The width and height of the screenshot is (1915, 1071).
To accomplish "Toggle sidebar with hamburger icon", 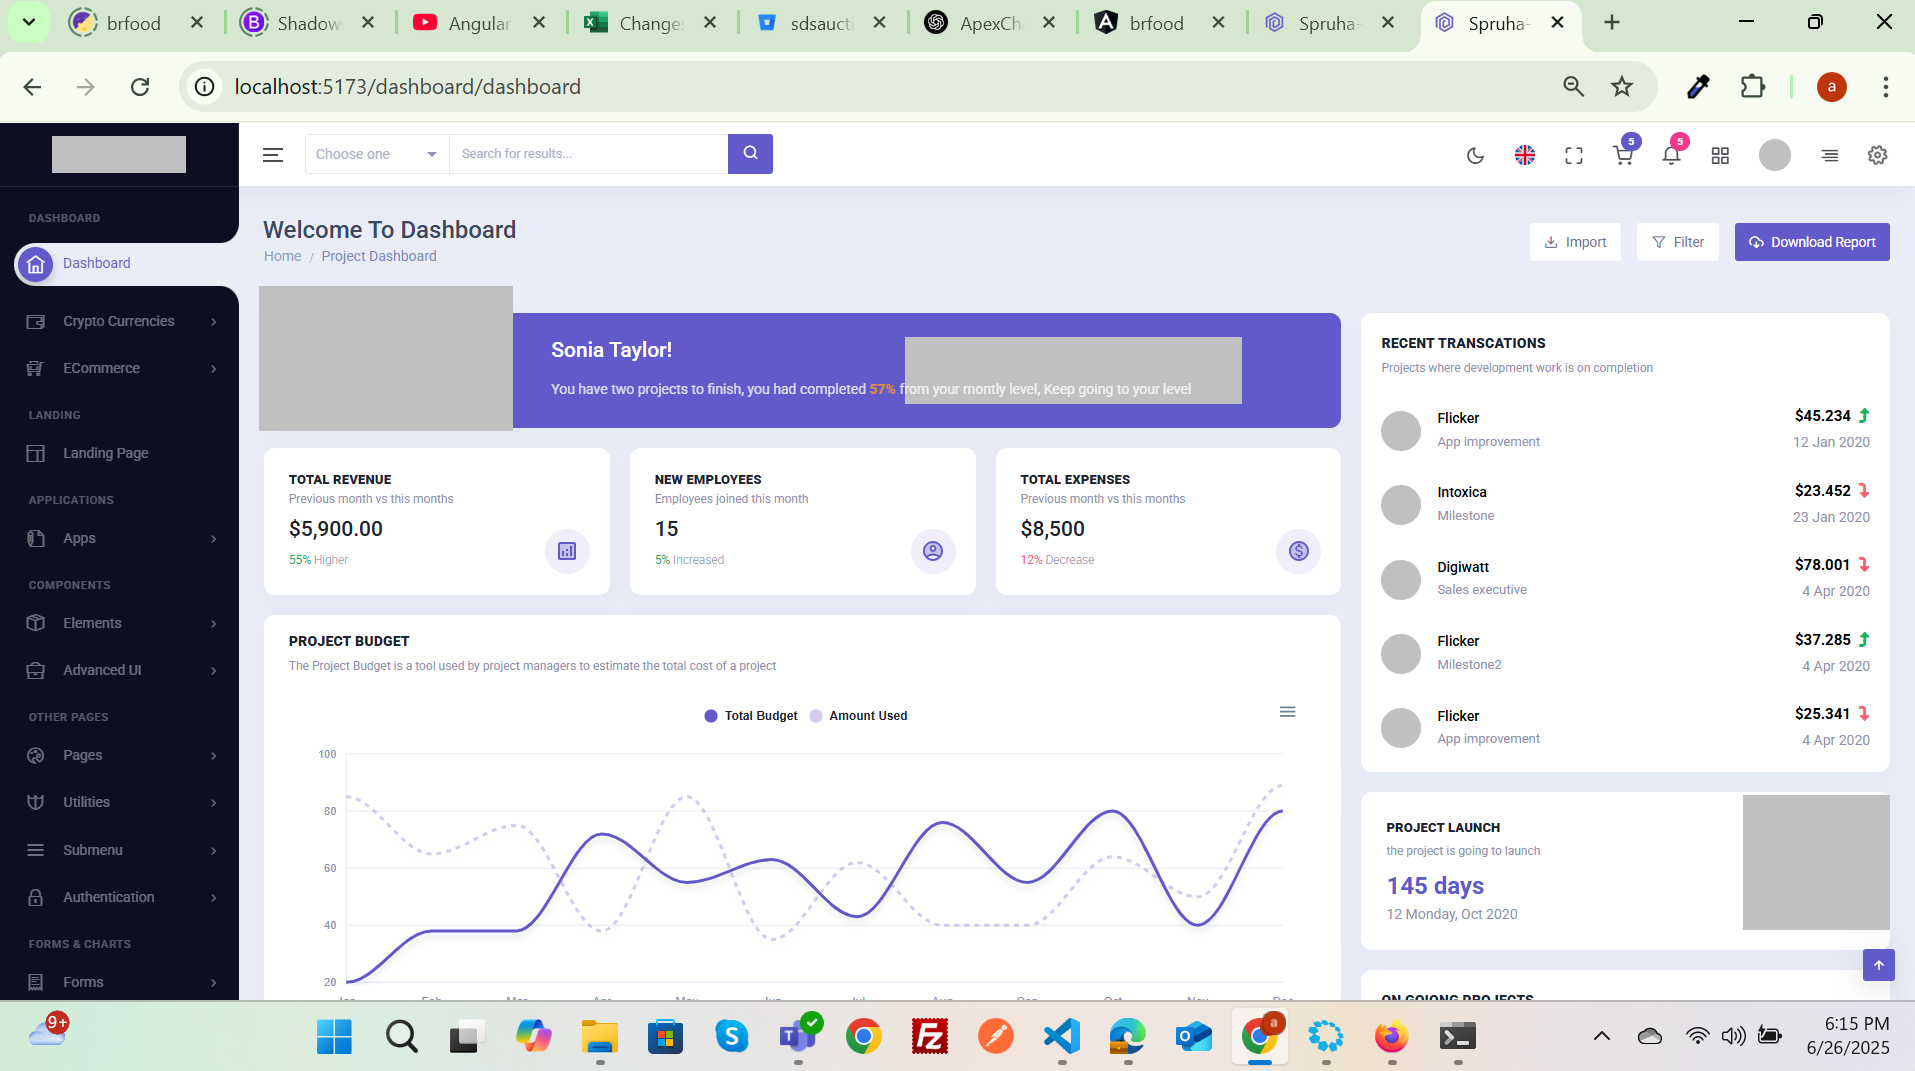I will tap(273, 155).
